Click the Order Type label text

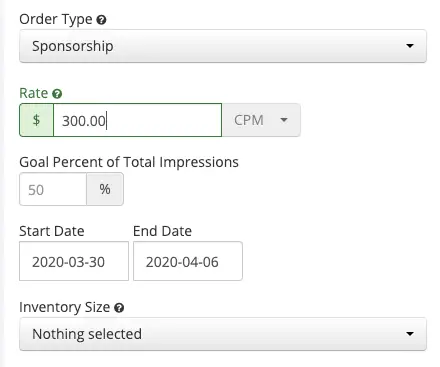pyautogui.click(x=56, y=20)
